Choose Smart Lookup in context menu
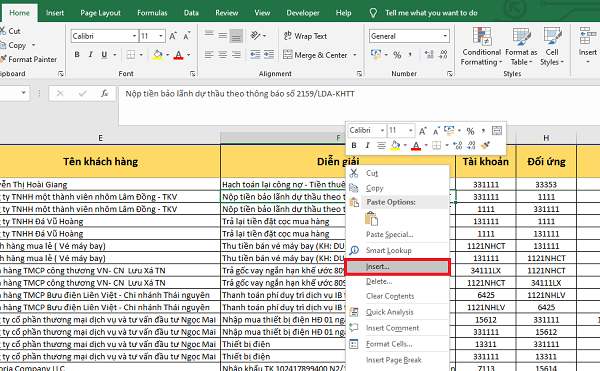 [397, 251]
